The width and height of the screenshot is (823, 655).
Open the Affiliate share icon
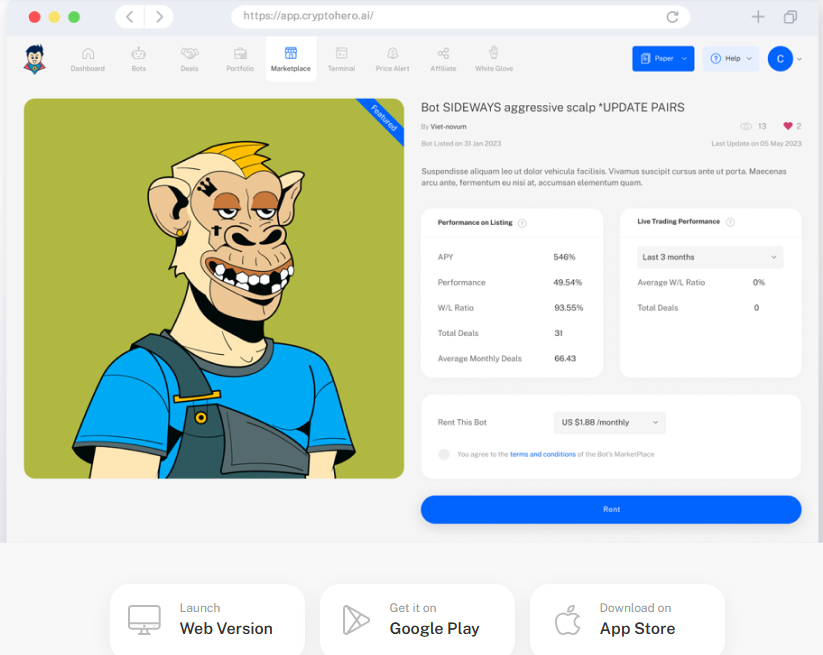pyautogui.click(x=443, y=54)
